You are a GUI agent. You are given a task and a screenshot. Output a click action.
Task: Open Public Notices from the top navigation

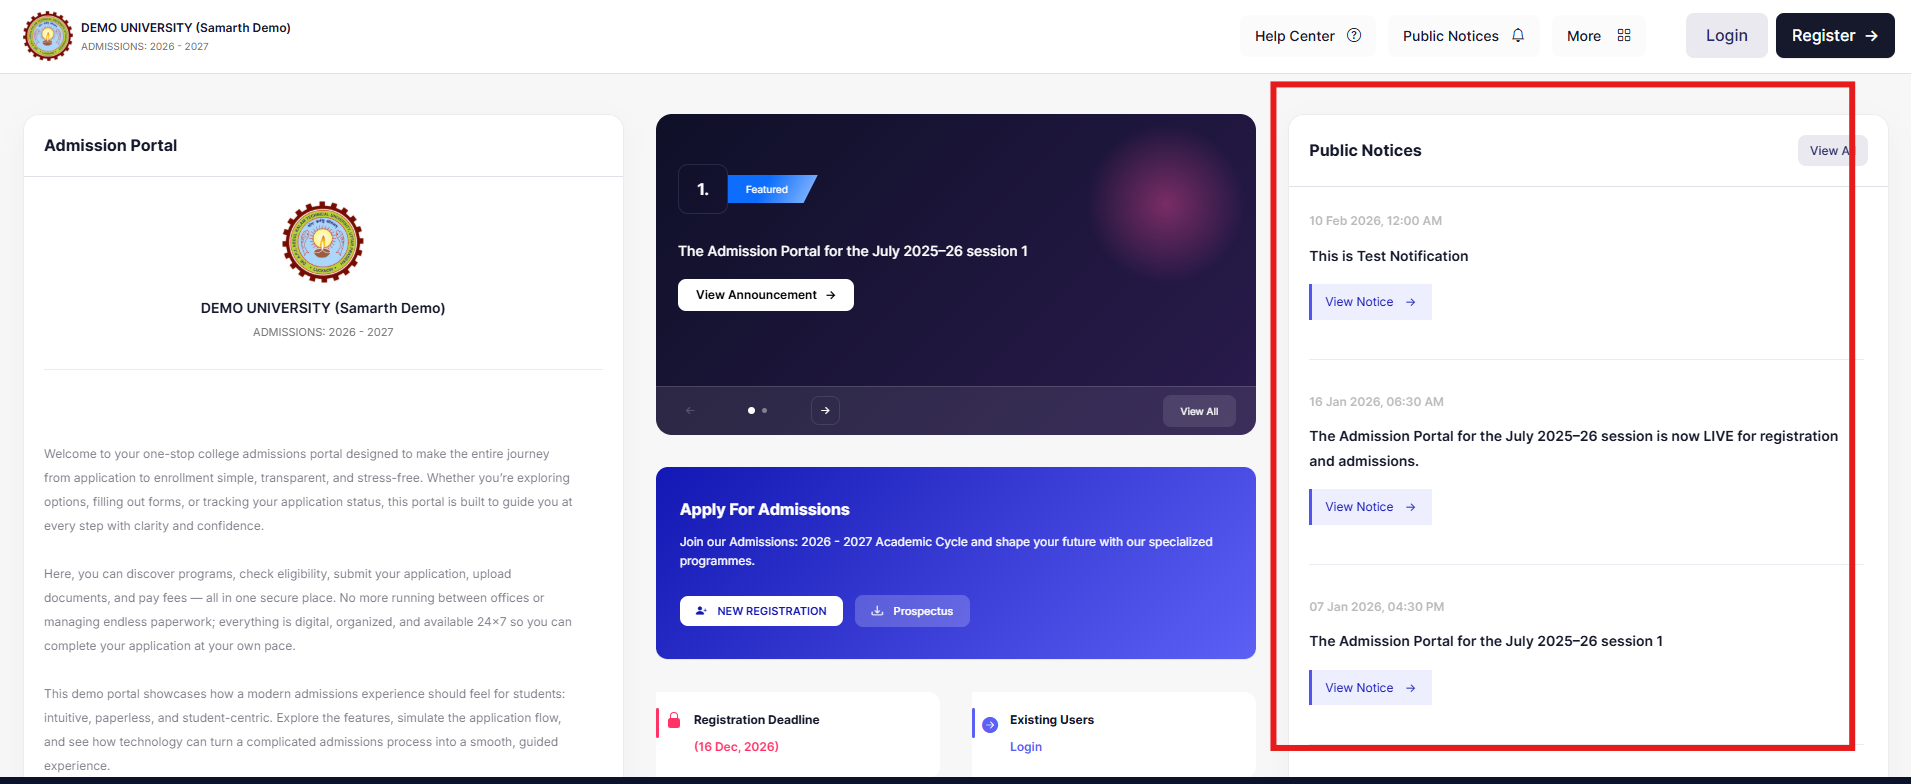(x=1462, y=36)
